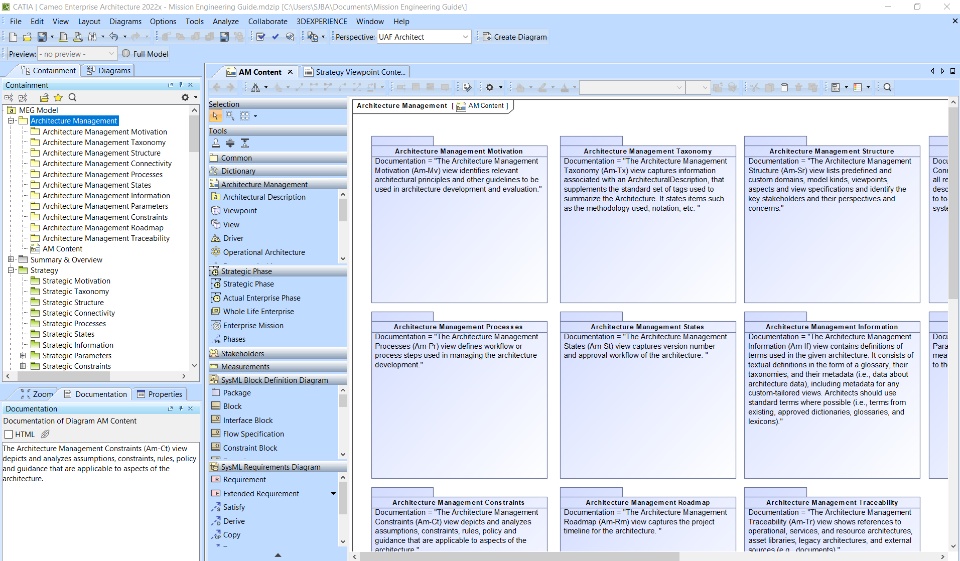The height and width of the screenshot is (561, 960).
Task: Select the Constraint Block palette tool
Action: 250,448
